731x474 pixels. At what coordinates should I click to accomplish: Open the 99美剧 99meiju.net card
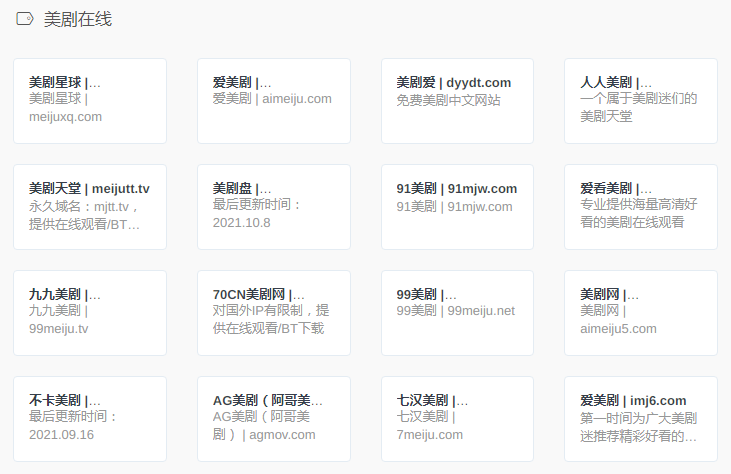[457, 313]
